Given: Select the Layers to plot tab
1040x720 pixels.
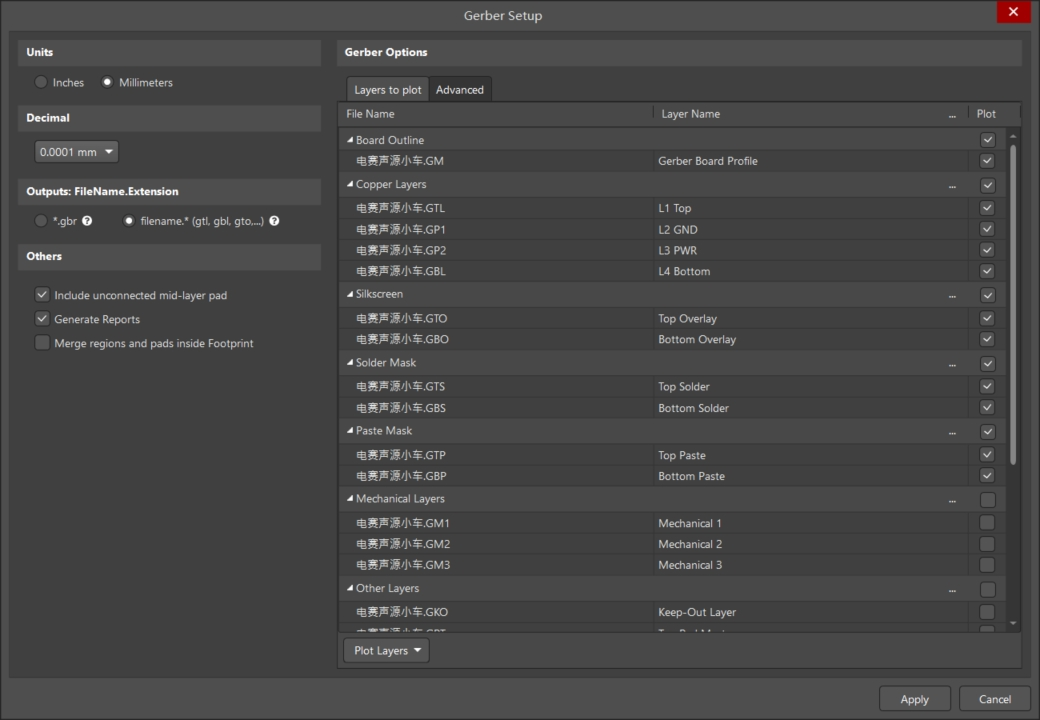Looking at the screenshot, I should click(x=388, y=90).
